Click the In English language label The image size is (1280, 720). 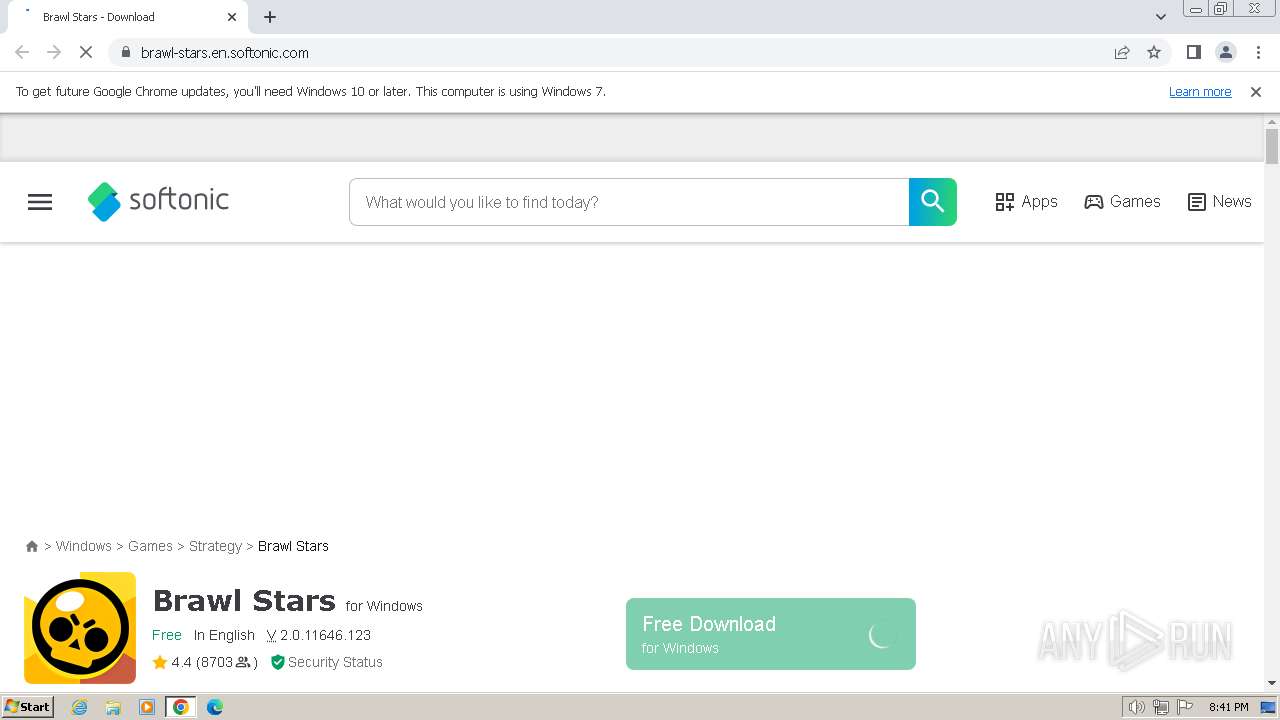coord(224,635)
